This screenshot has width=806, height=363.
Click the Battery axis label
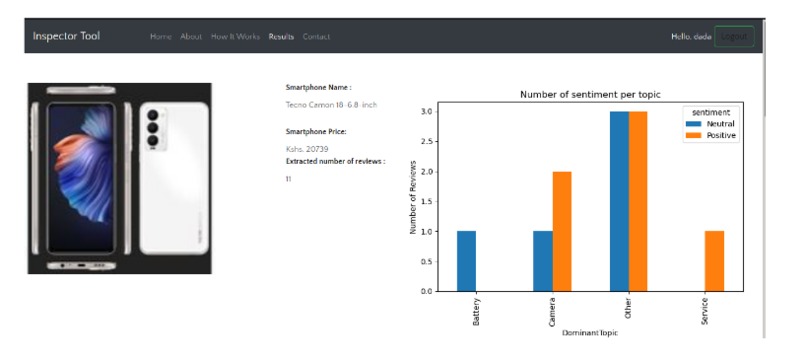pos(476,312)
